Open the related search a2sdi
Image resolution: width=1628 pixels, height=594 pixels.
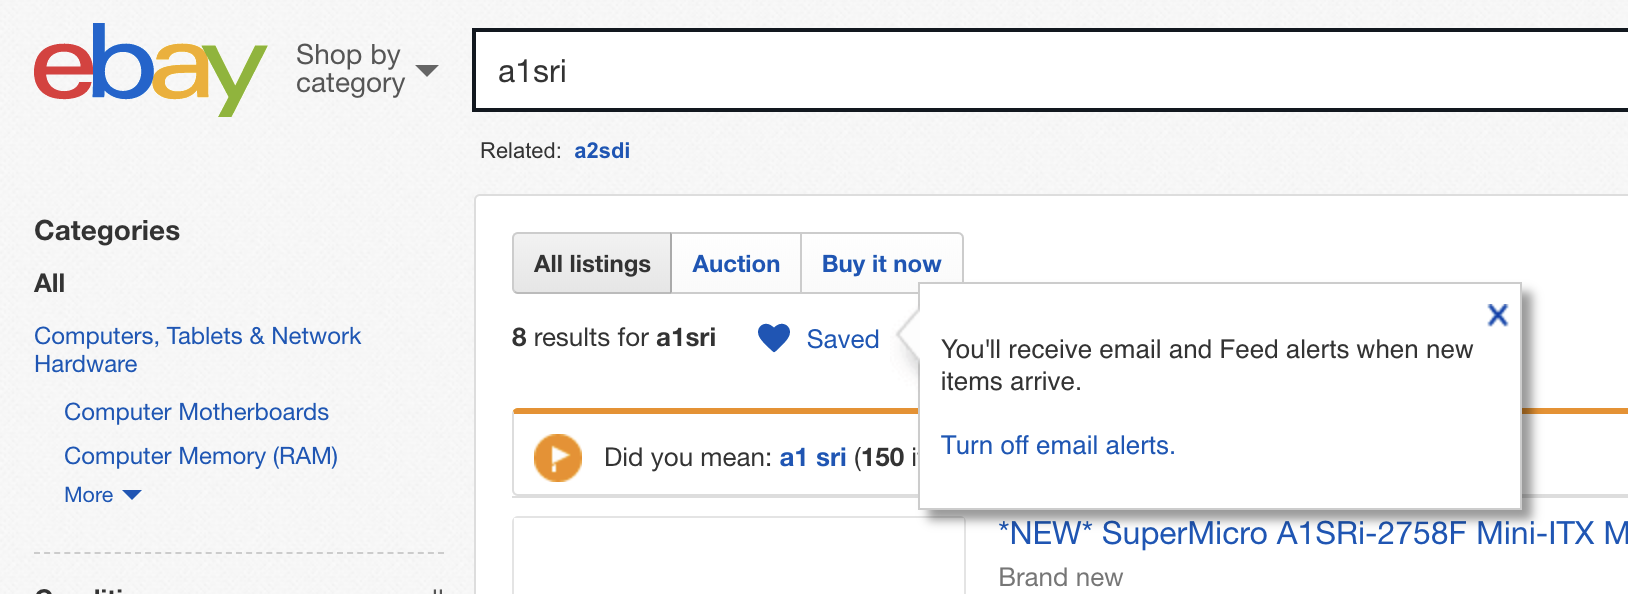[x=602, y=151]
